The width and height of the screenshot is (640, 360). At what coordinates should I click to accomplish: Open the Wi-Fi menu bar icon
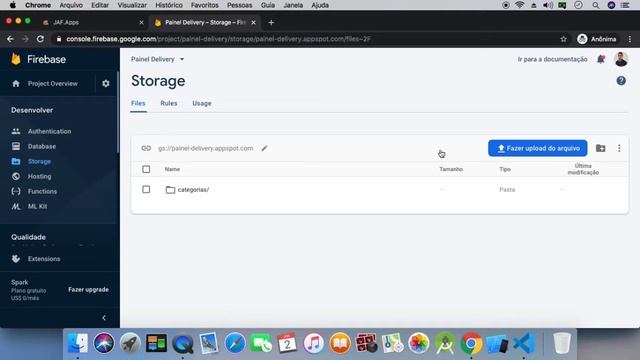coord(519,5)
